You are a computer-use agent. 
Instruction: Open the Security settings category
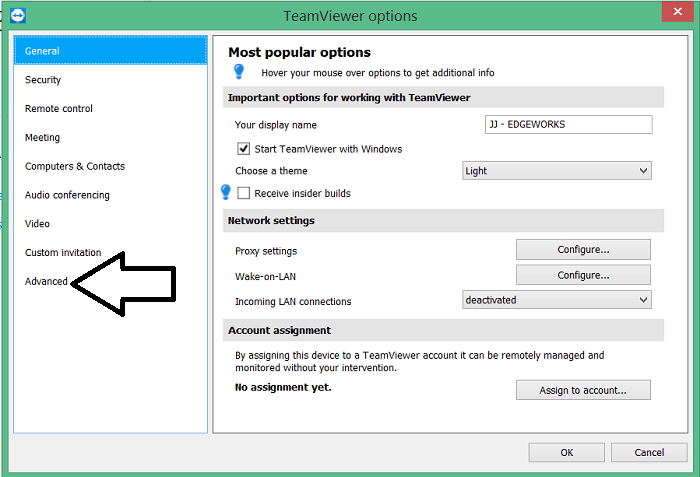tap(111, 80)
